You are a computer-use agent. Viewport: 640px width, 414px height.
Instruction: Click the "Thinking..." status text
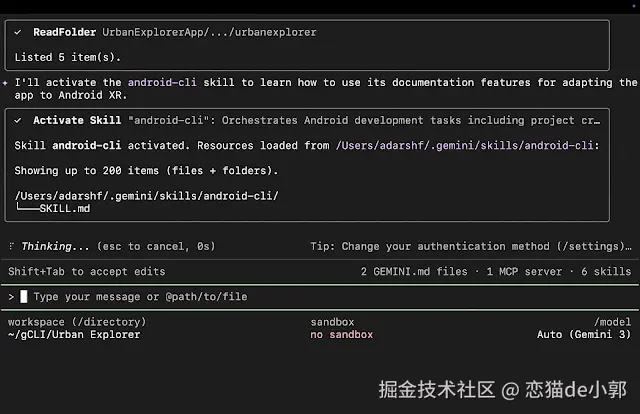[55, 246]
